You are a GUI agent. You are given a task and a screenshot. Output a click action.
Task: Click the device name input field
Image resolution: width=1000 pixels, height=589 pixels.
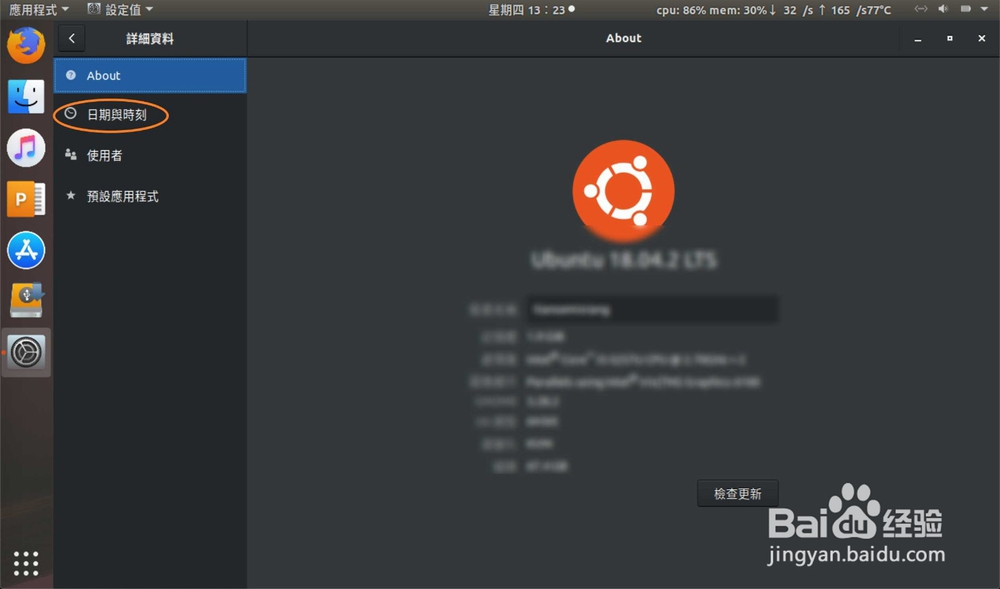coord(652,310)
